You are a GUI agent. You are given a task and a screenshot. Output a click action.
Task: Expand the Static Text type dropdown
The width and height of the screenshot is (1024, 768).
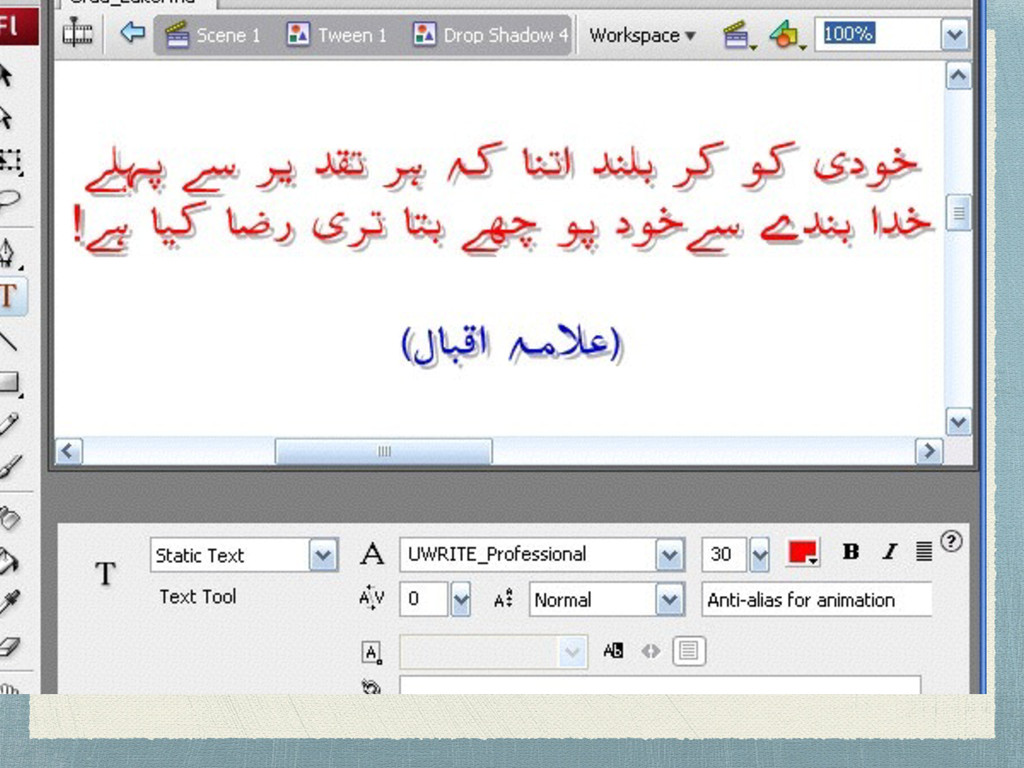(x=323, y=556)
